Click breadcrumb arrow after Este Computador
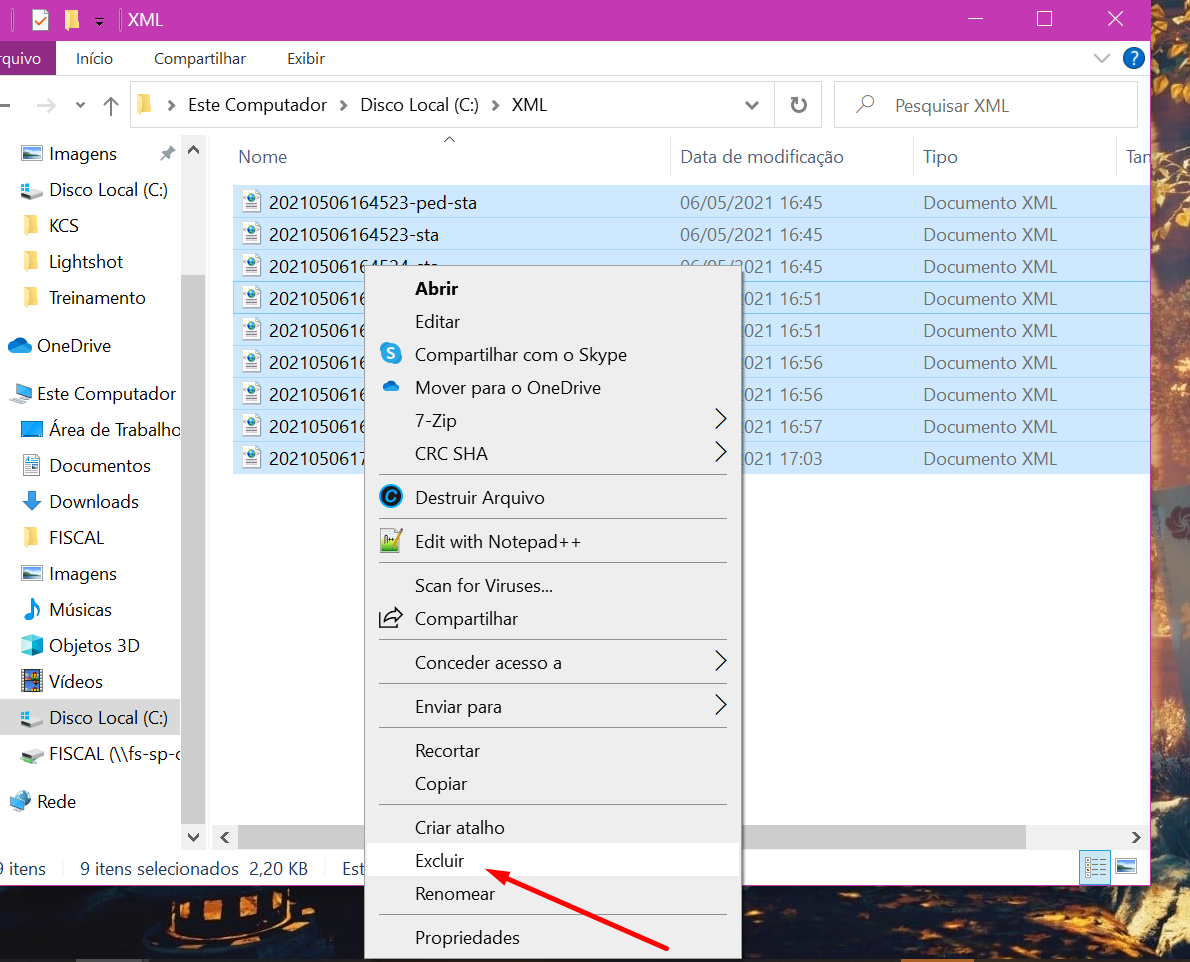 (343, 105)
